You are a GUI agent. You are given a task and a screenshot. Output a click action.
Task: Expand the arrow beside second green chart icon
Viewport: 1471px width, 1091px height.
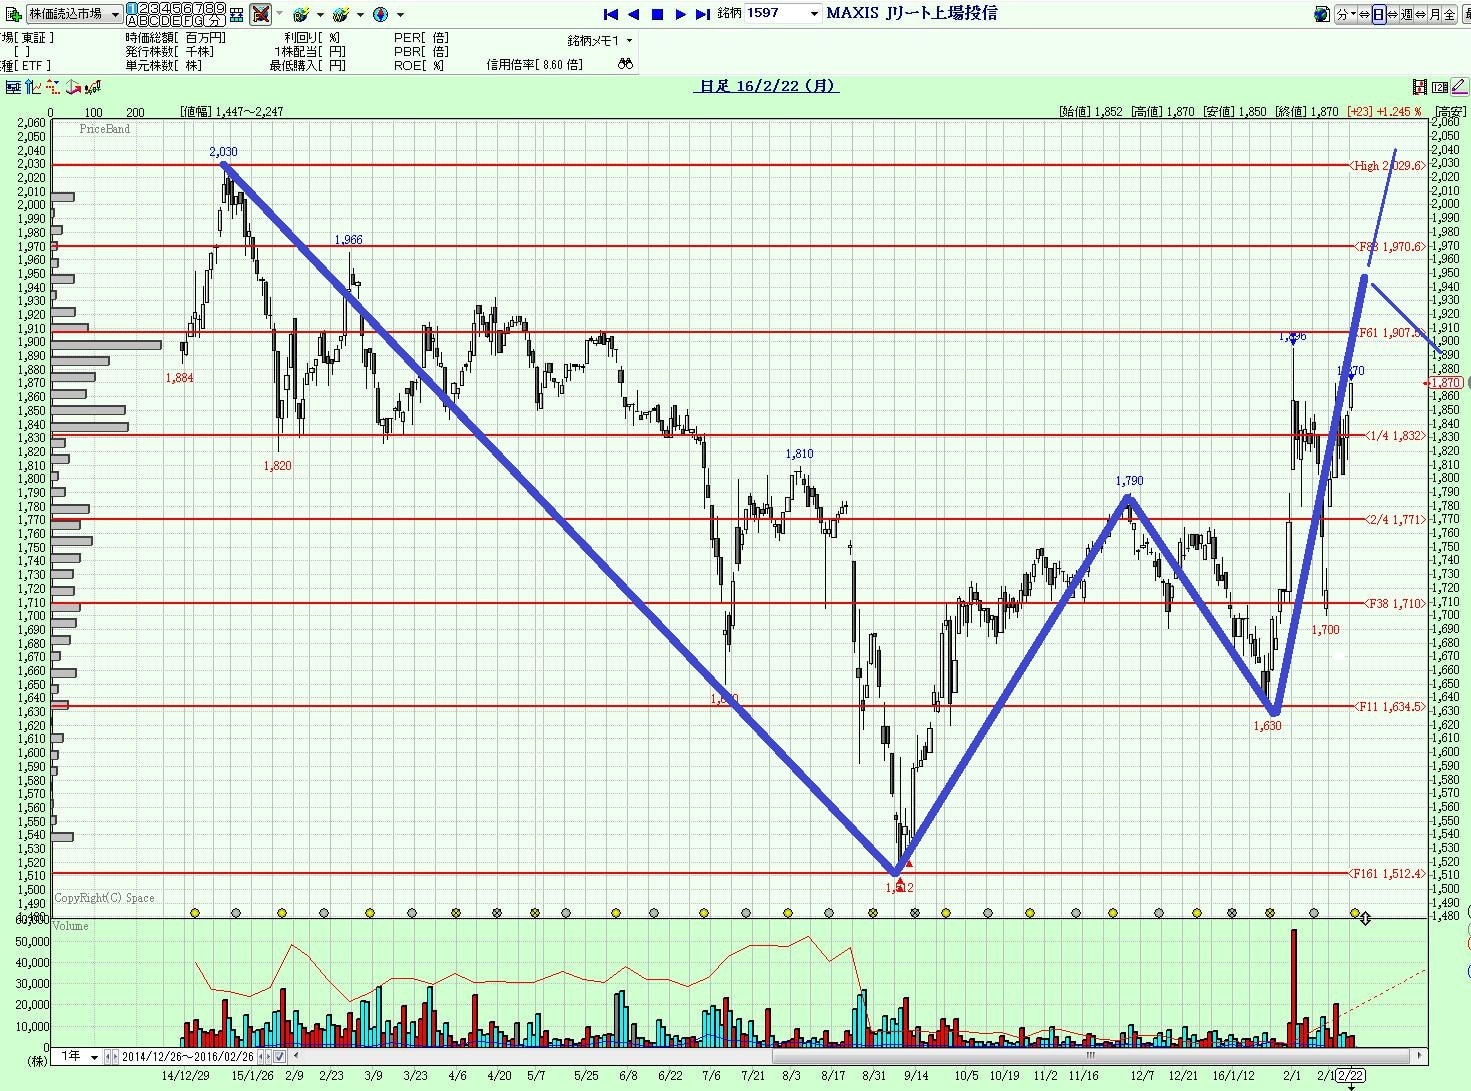pos(360,15)
